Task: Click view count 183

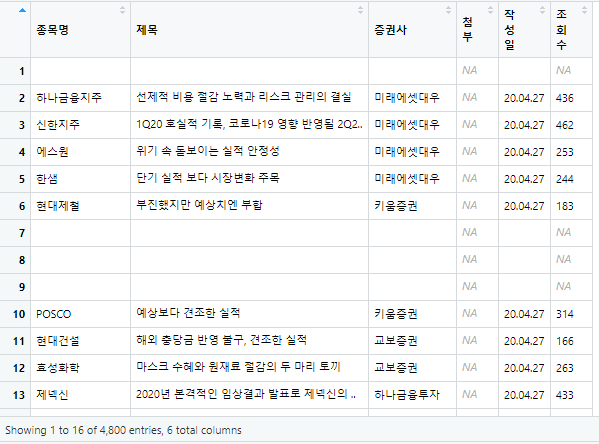Action: pos(565,206)
